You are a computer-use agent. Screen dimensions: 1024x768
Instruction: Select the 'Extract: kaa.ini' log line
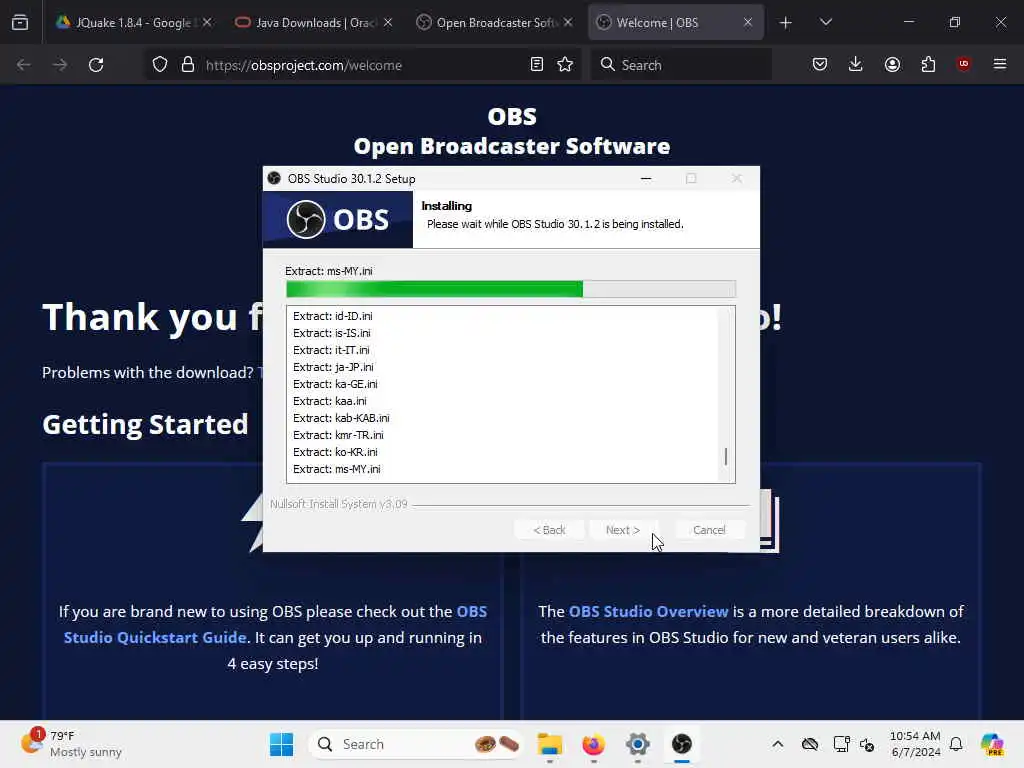[x=330, y=401]
